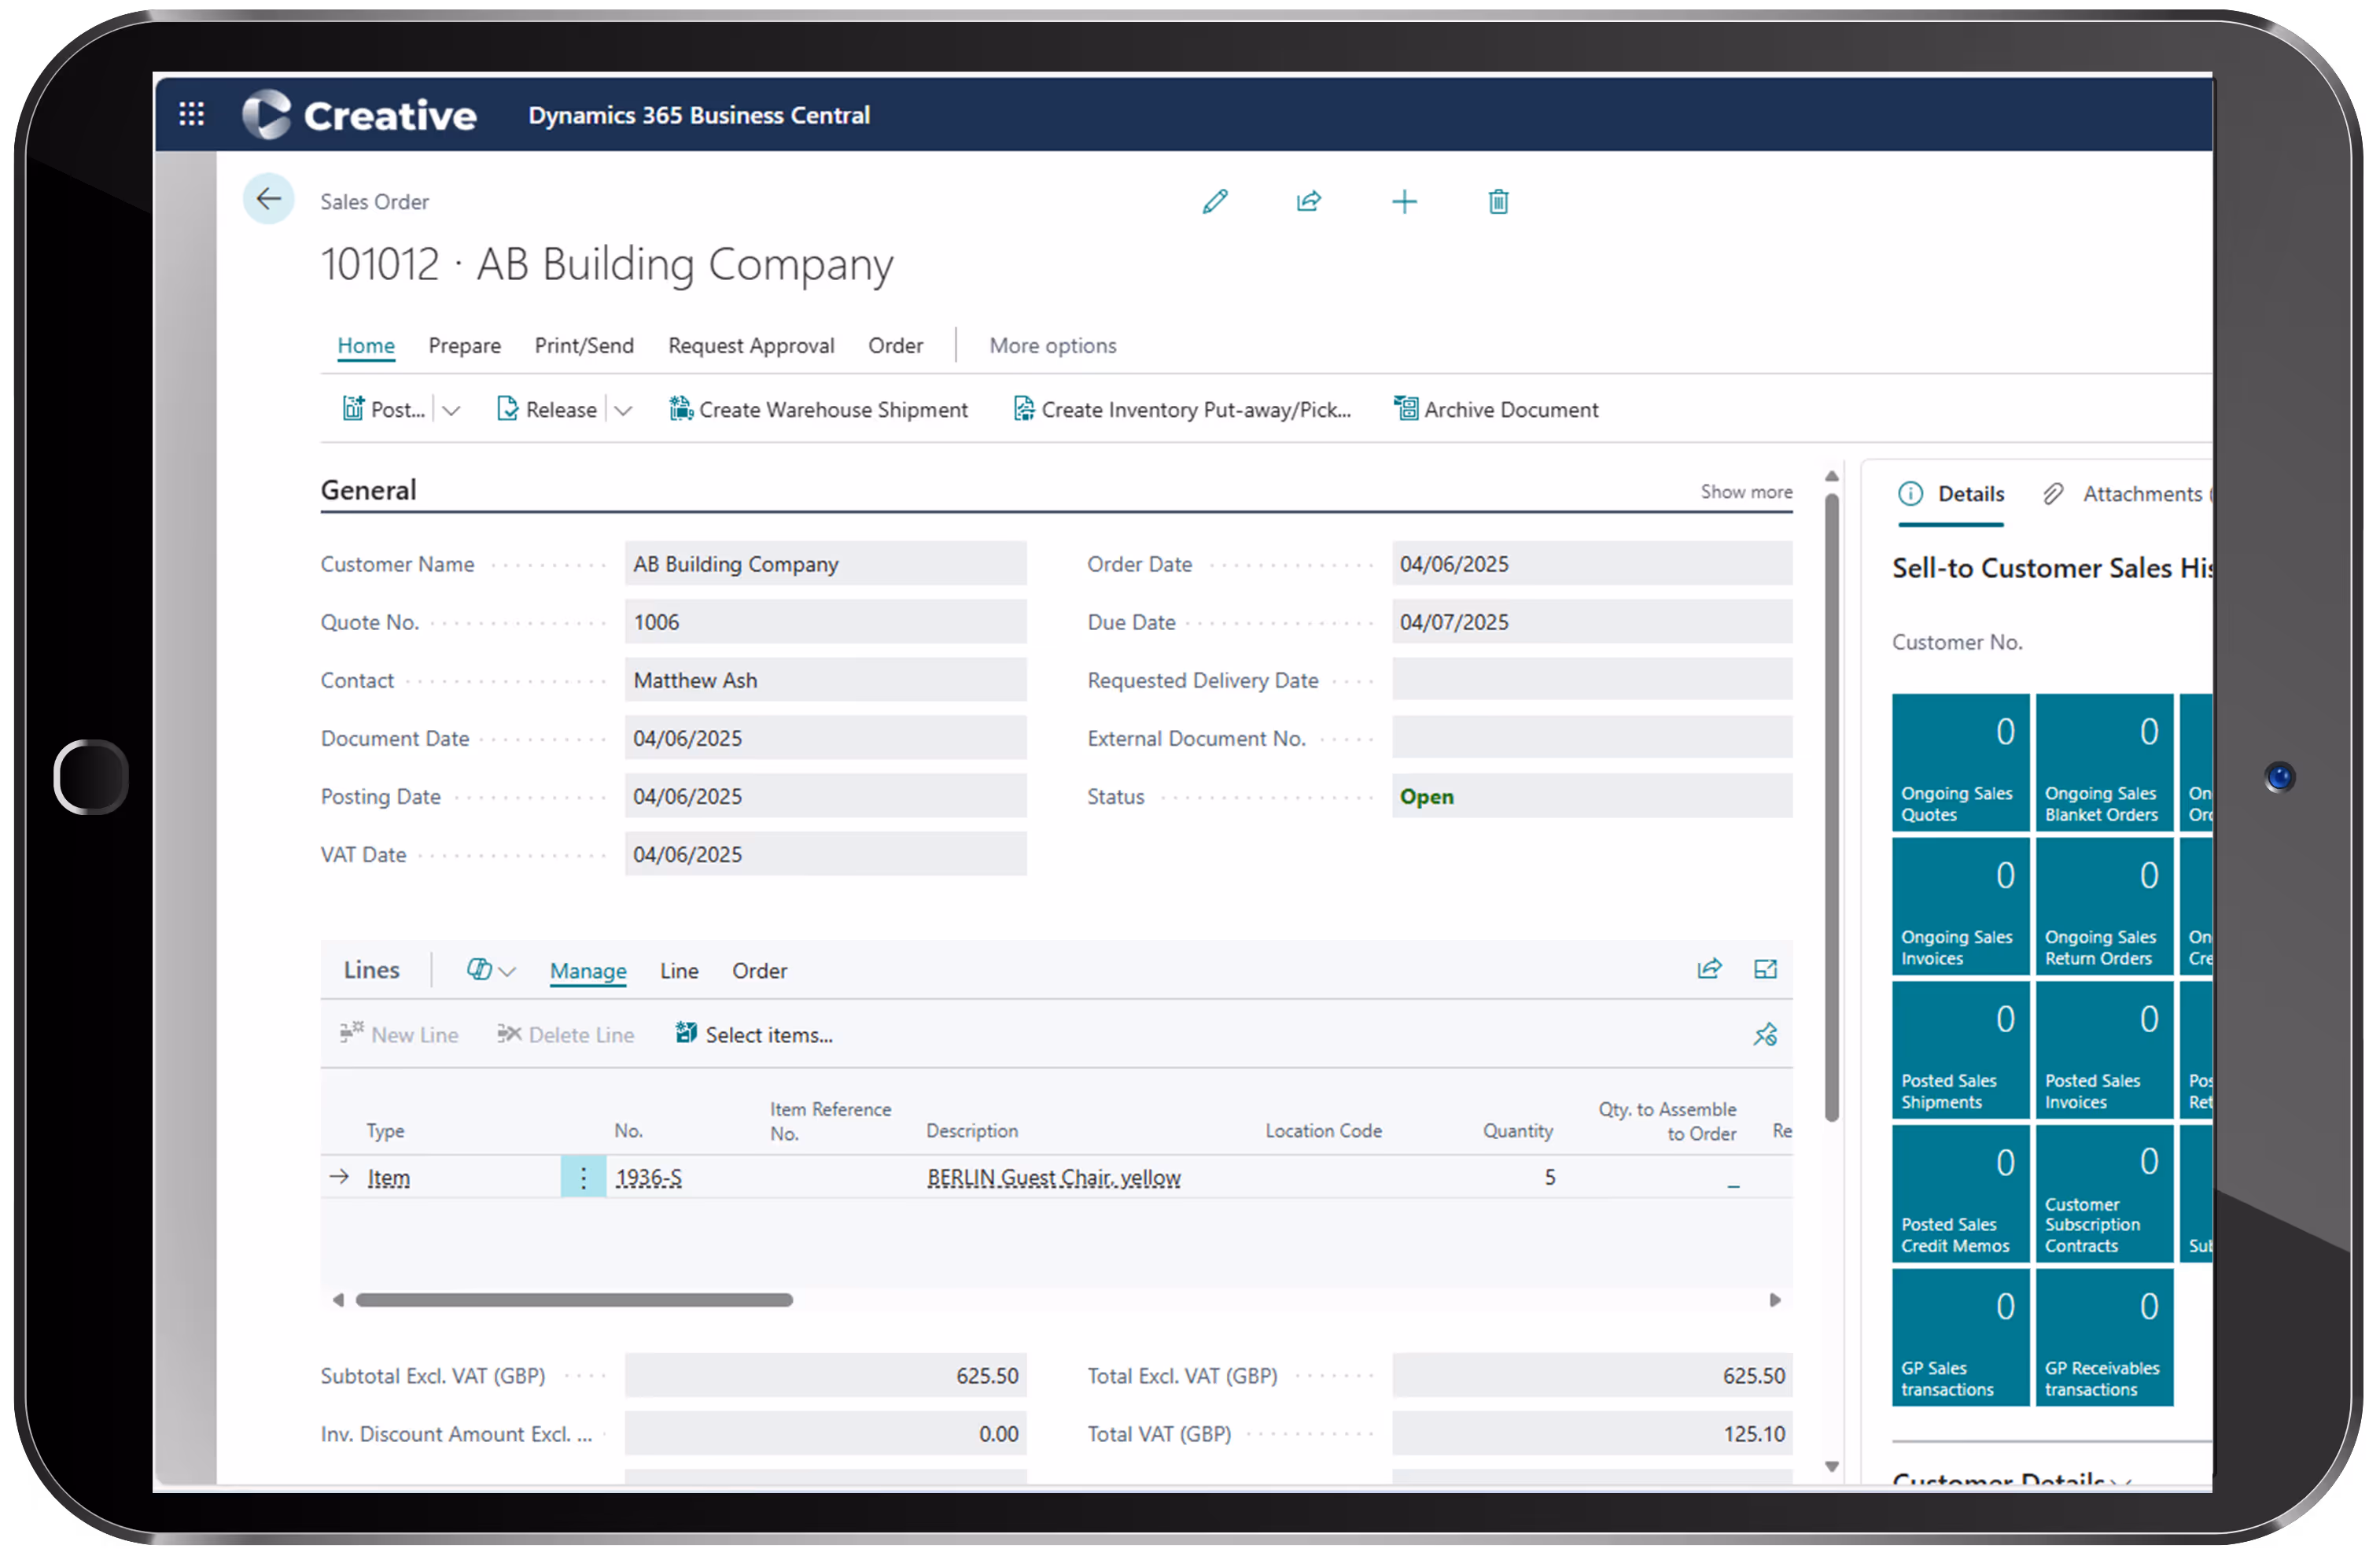Expand the Post dropdown arrow

pos(452,410)
